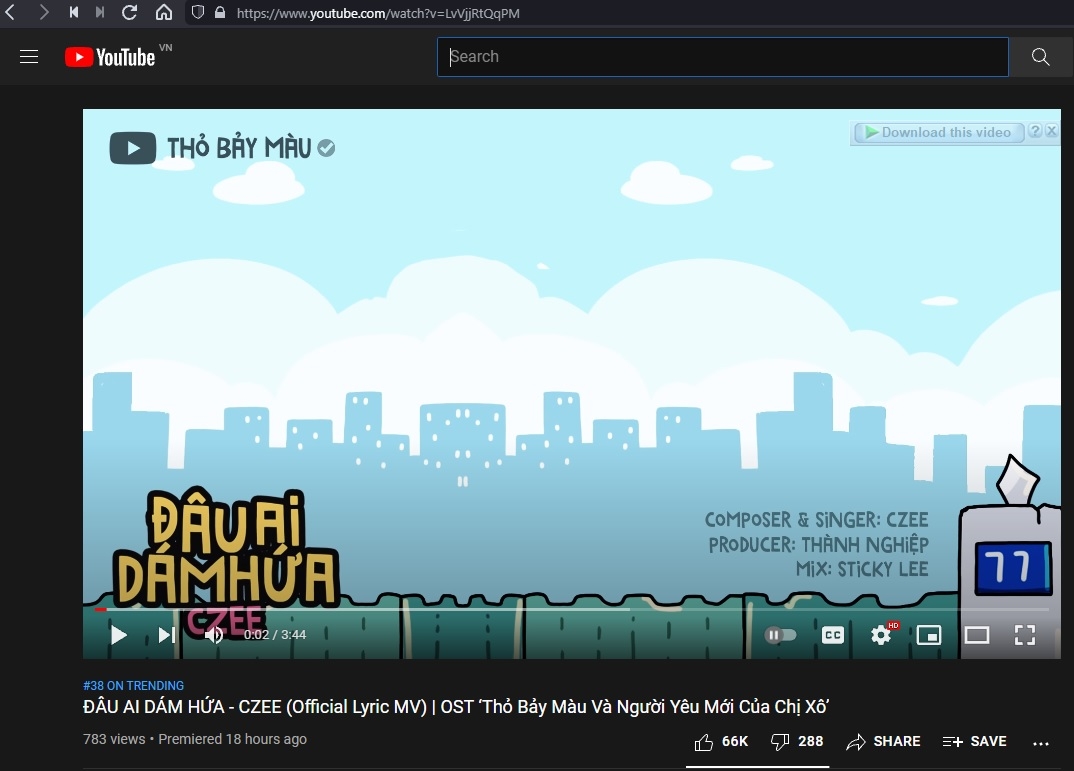The image size is (1074, 771).
Task: Click Download this video button
Action: point(938,132)
